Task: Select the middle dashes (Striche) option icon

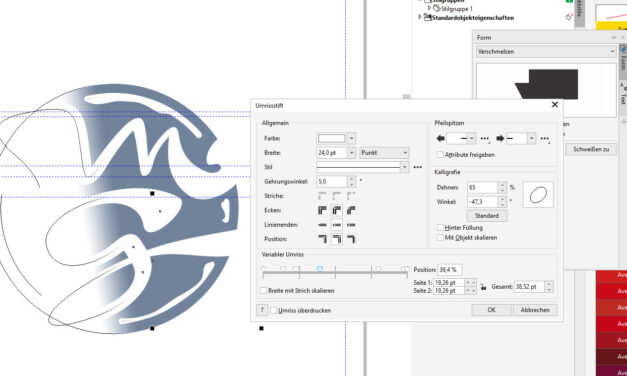Action: (337, 196)
